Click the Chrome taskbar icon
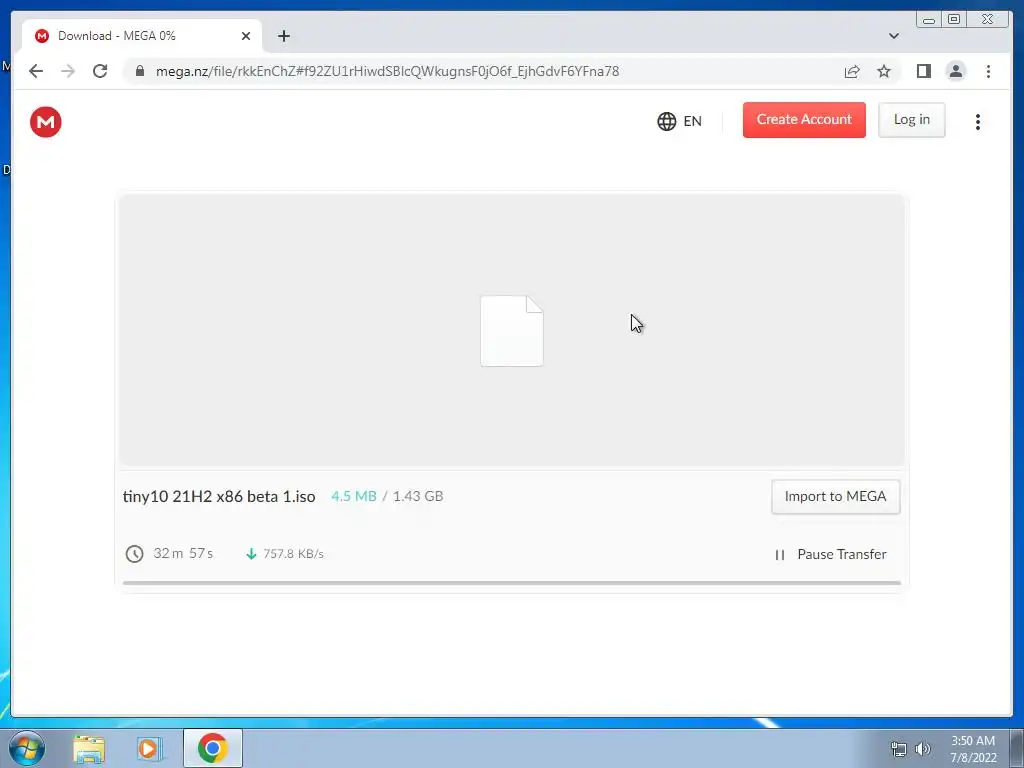1024x768 pixels. [x=213, y=748]
